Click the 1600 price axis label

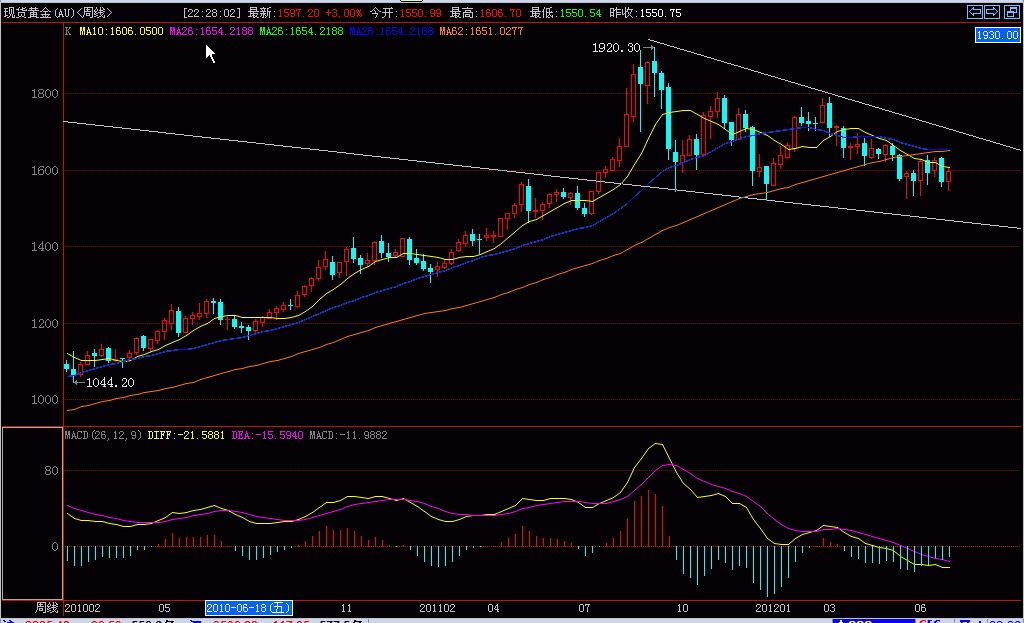coord(44,170)
